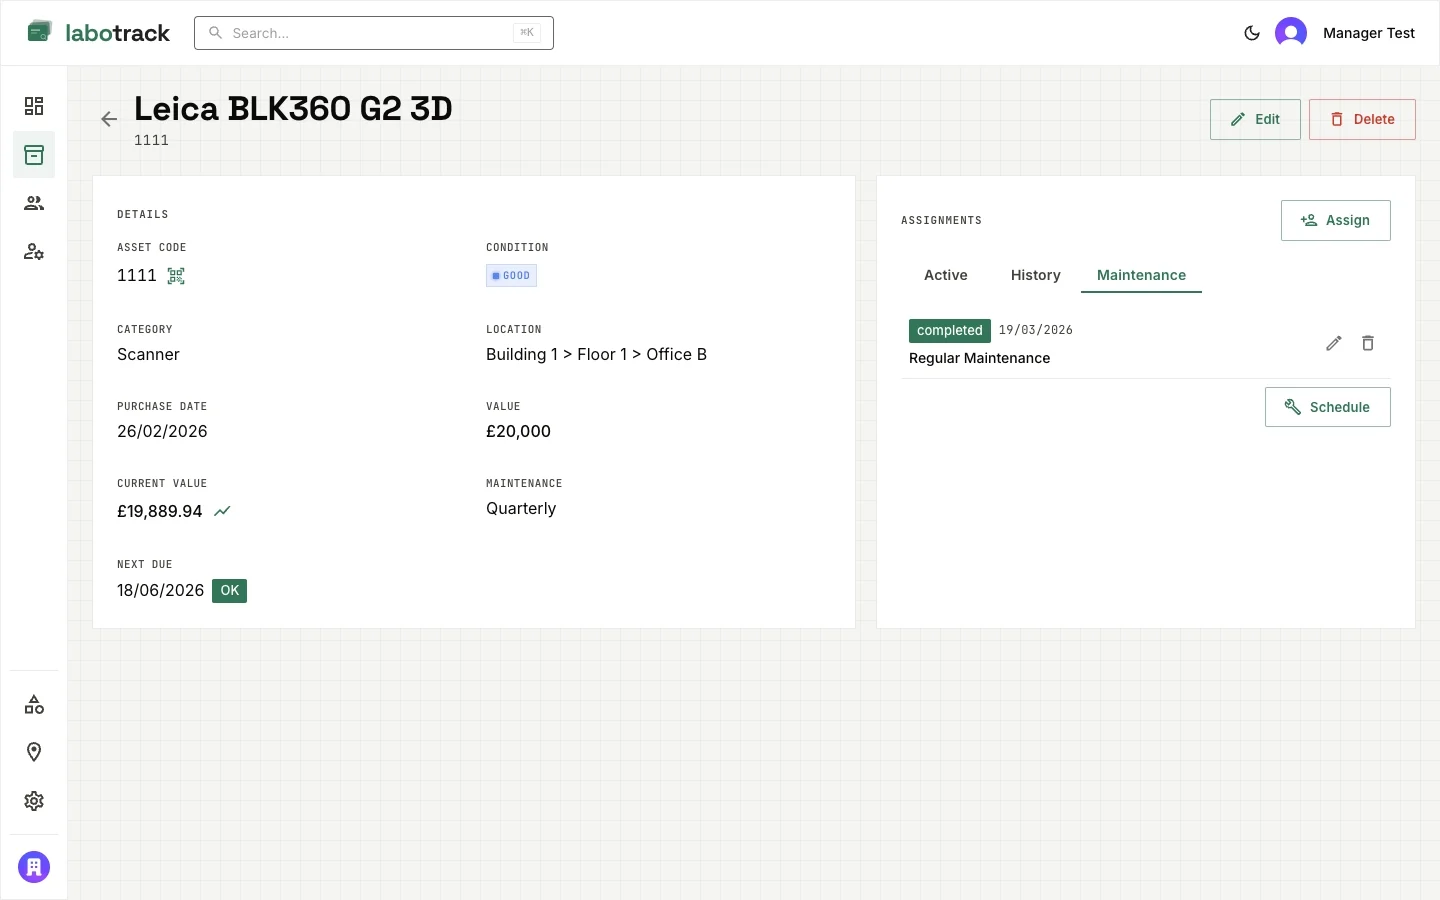Viewport: 1440px width, 900px height.
Task: Show the QR code for asset 1111
Action: [x=176, y=276]
